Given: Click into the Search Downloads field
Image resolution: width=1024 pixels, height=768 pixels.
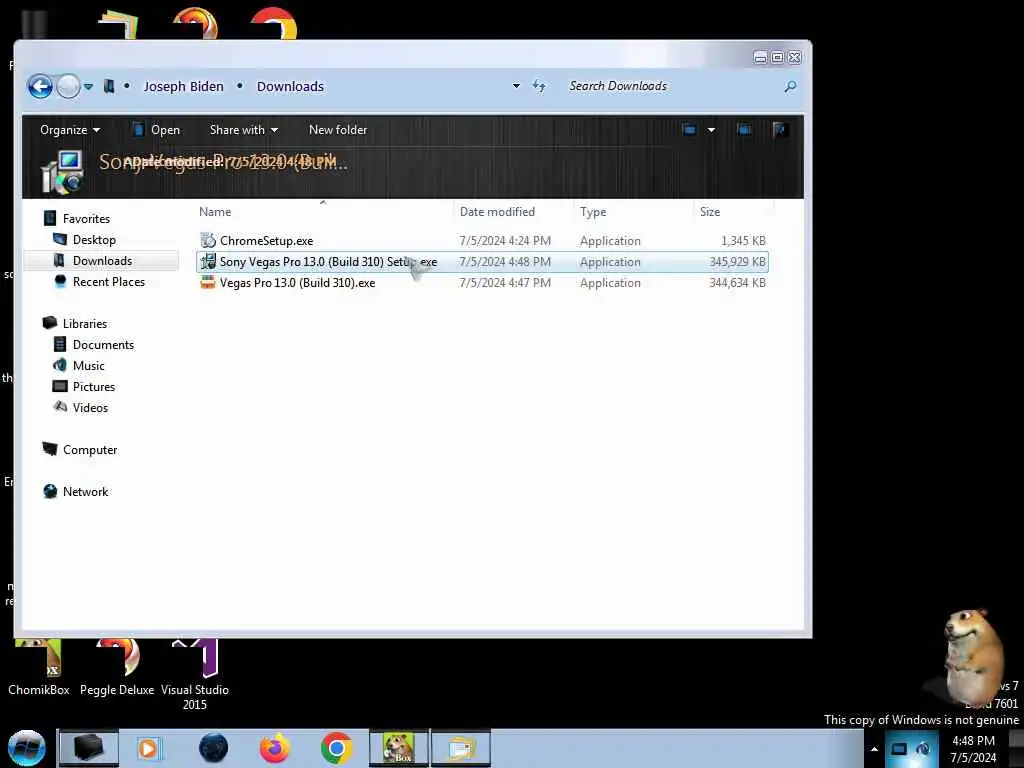Looking at the screenshot, I should tap(673, 86).
